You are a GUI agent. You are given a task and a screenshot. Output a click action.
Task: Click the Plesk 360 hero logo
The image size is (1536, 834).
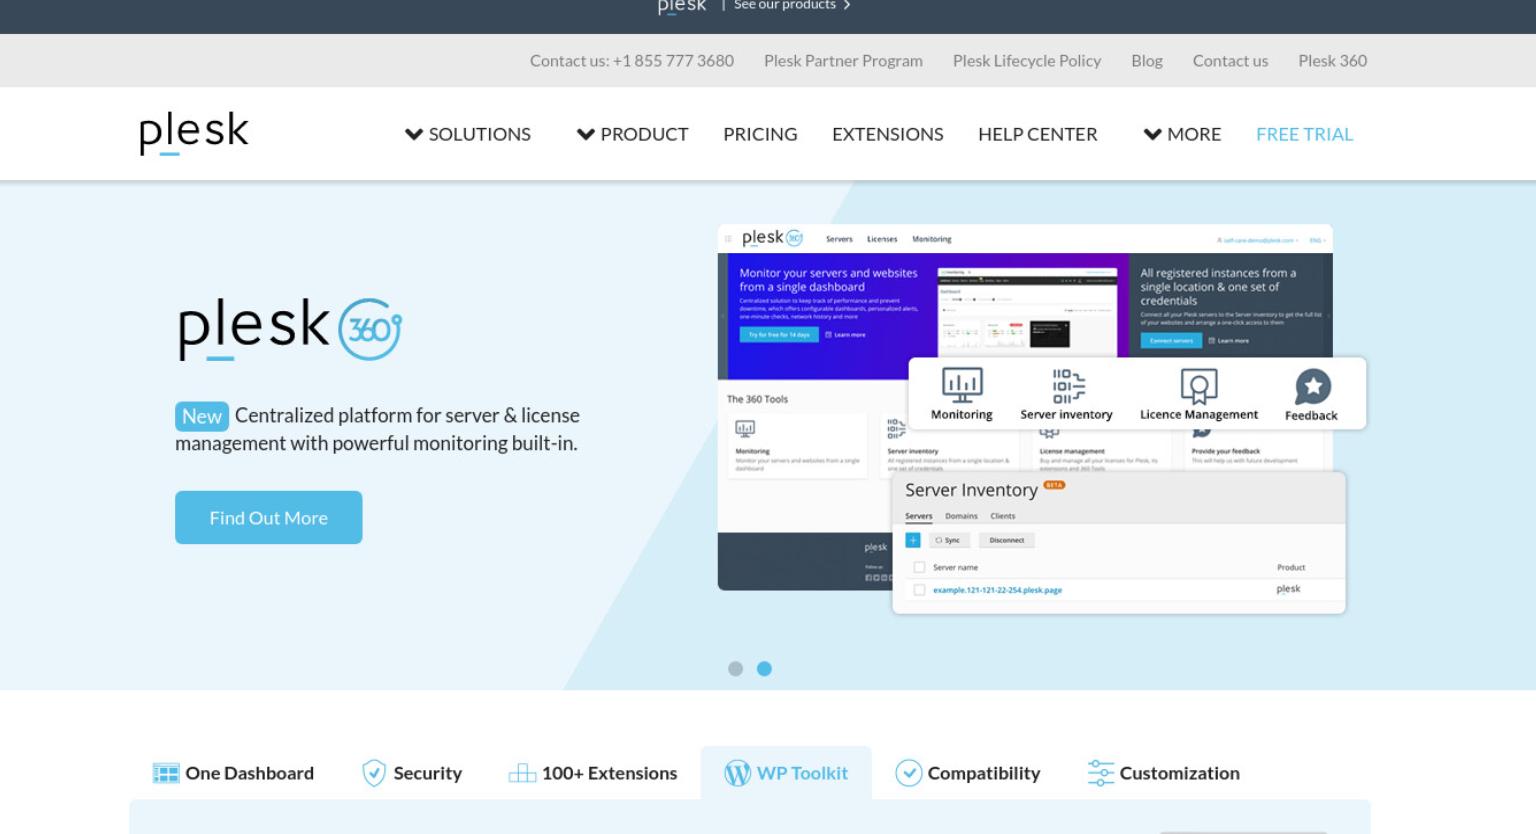290,329
